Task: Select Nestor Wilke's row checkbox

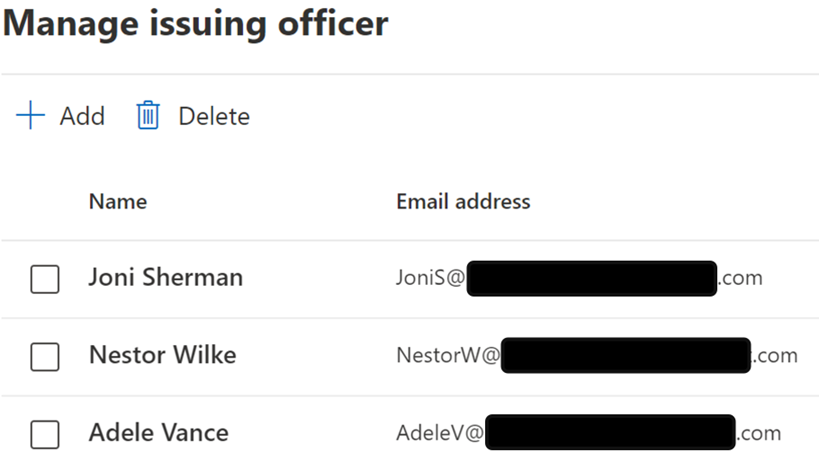Action: (45, 357)
